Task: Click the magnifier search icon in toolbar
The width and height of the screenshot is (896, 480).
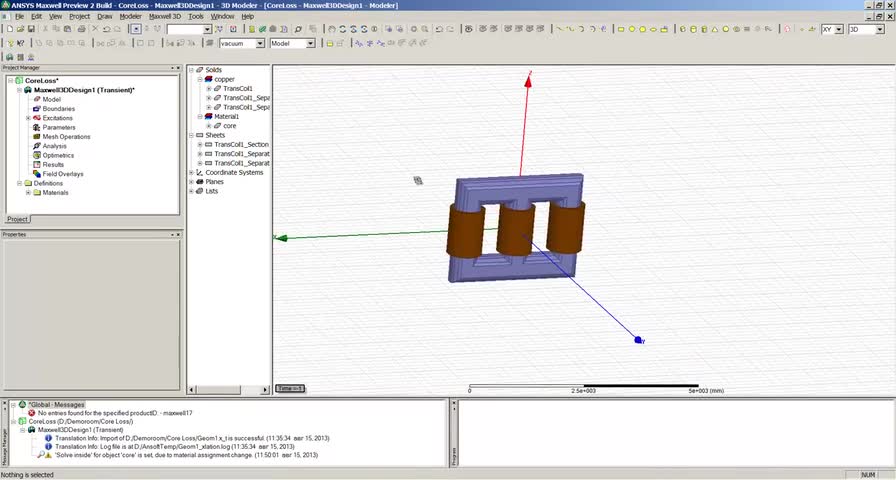Action: tap(298, 29)
